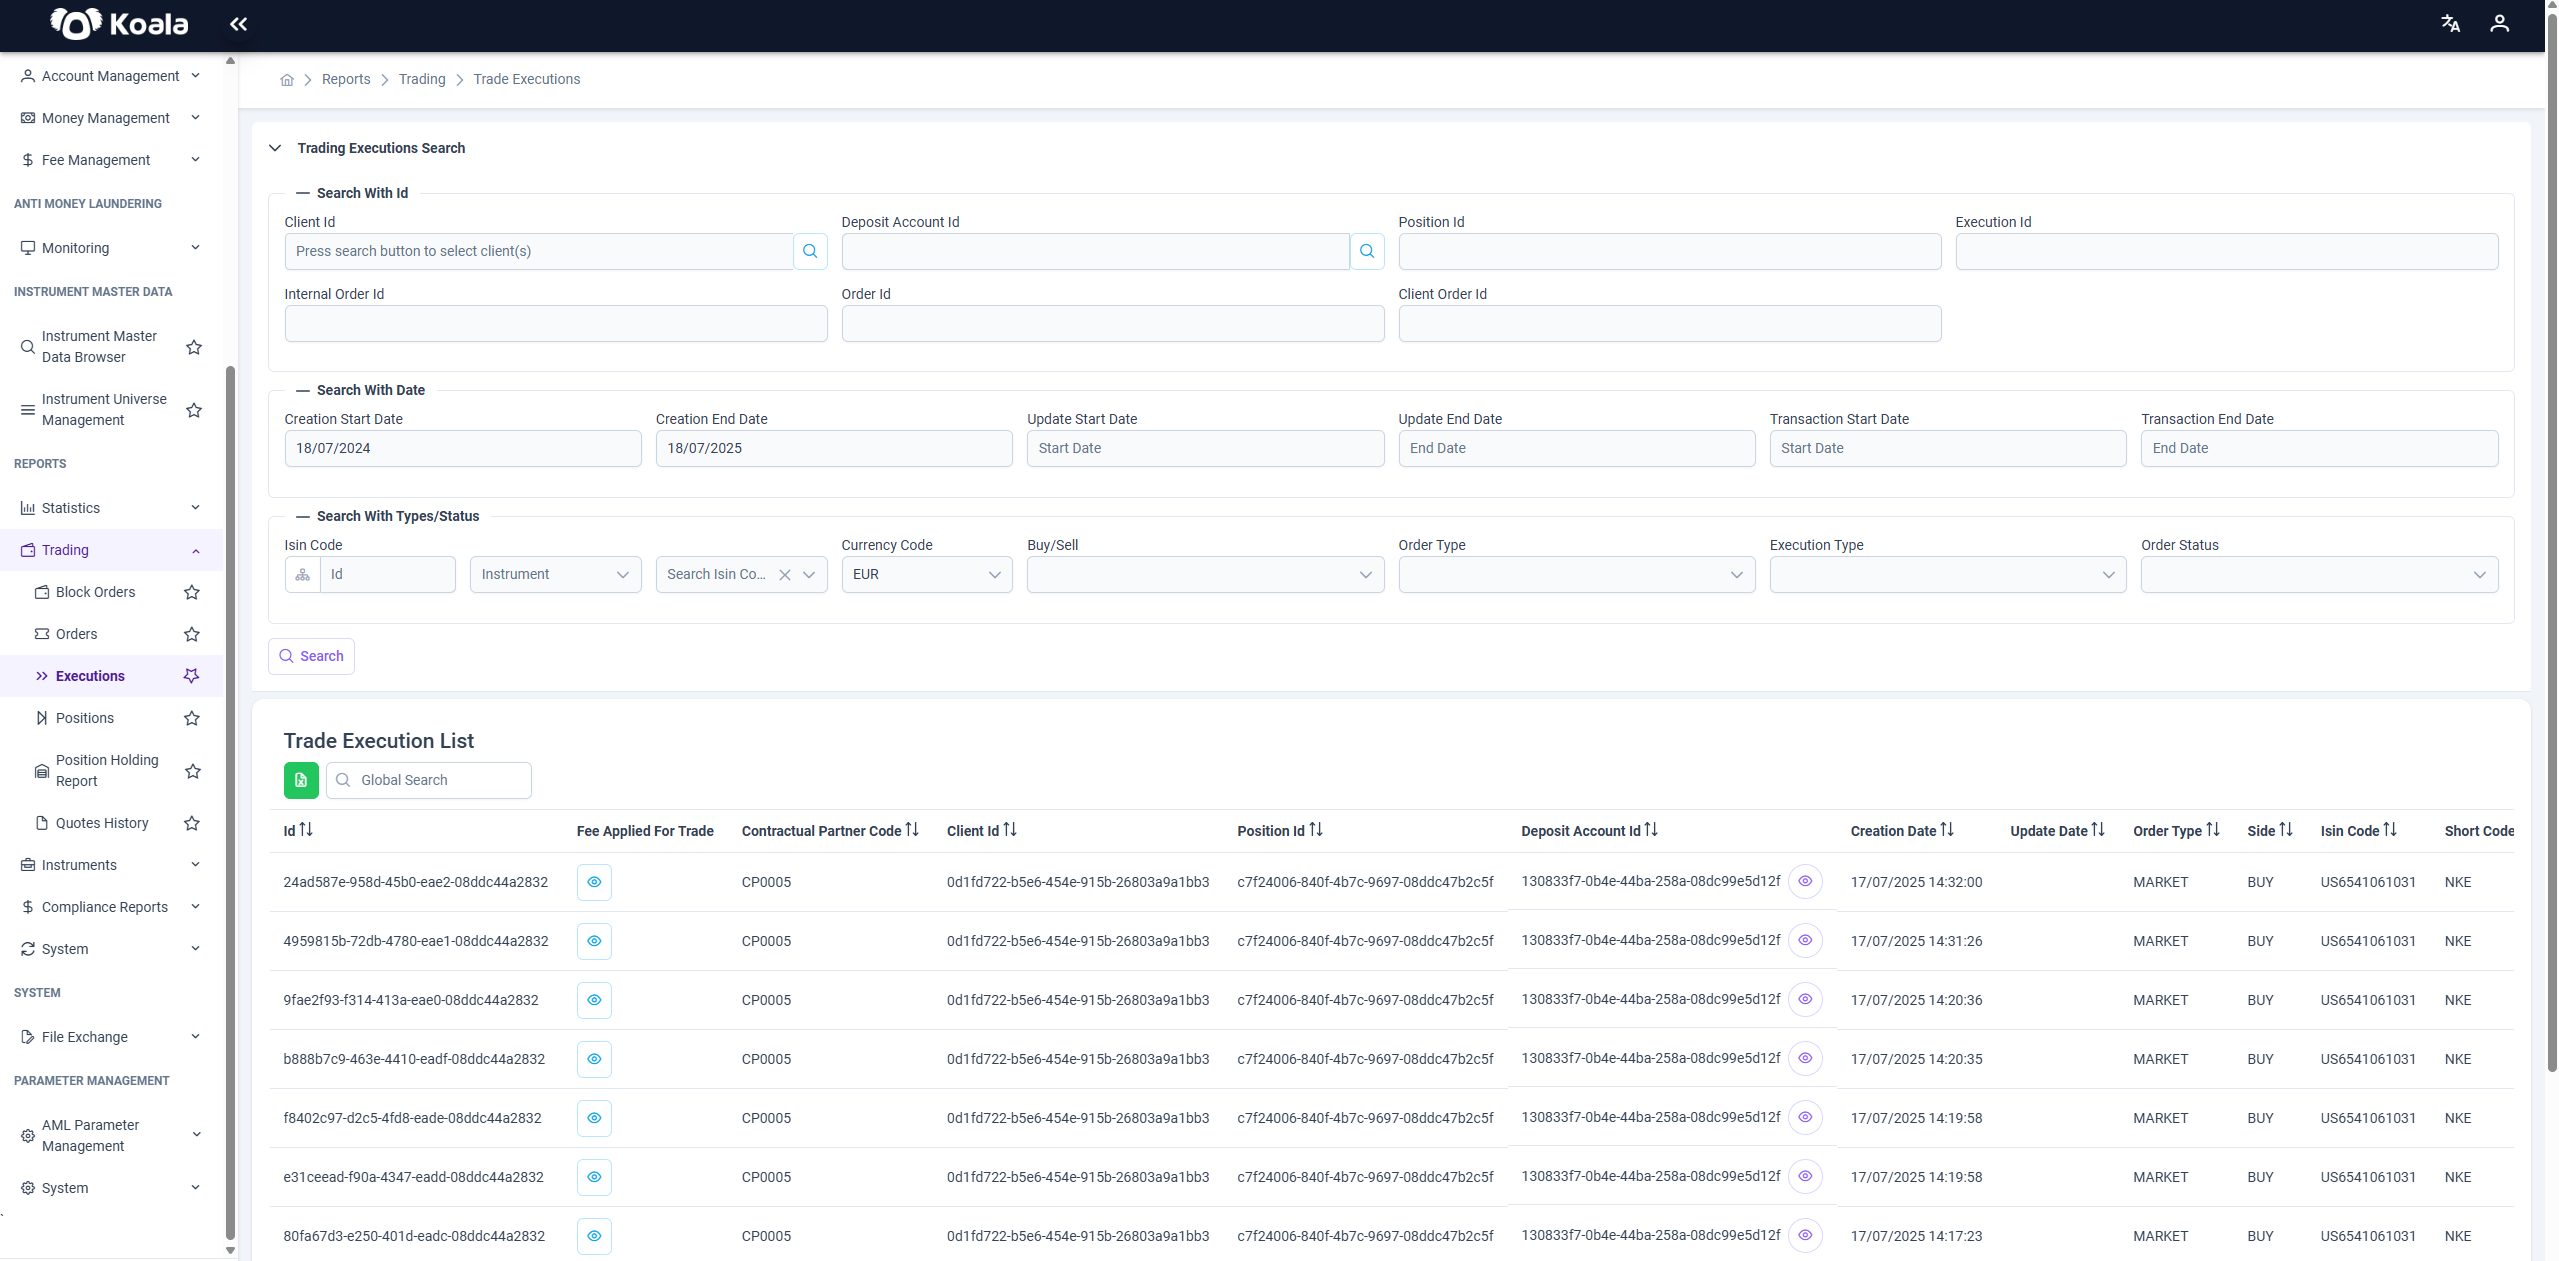Go to Reports breadcrumb link

coord(346,79)
